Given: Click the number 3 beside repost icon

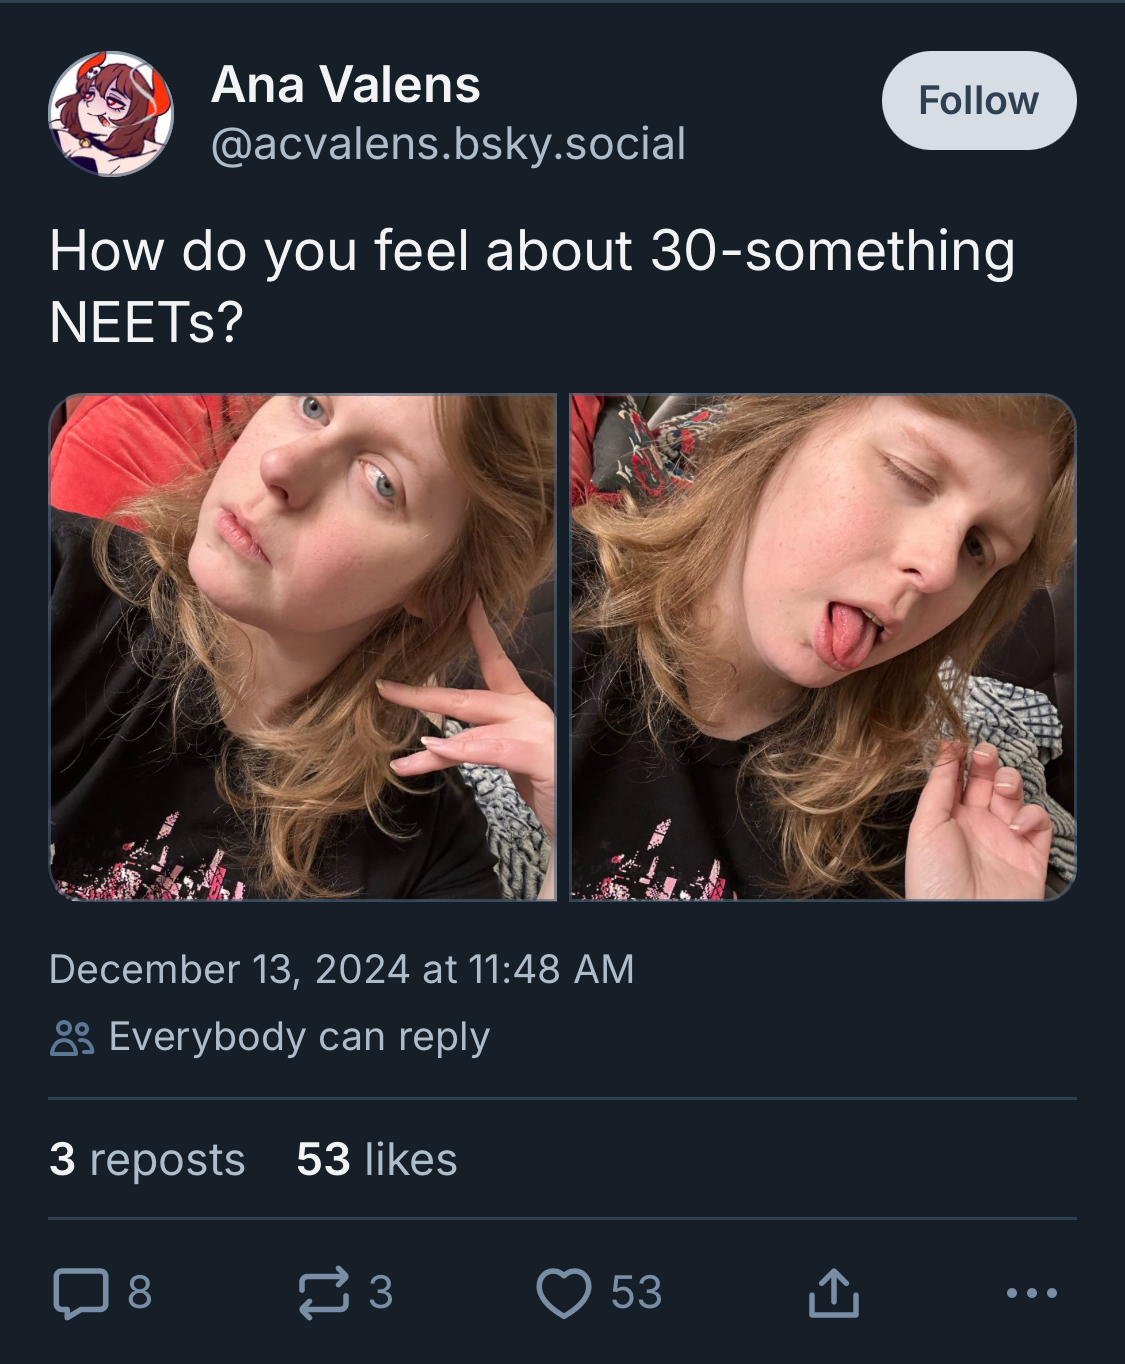Looking at the screenshot, I should pyautogui.click(x=380, y=1292).
